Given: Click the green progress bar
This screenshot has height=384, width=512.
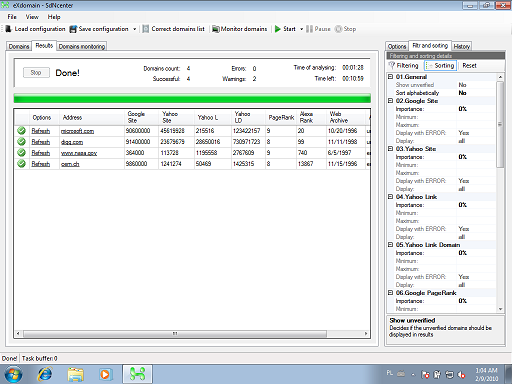Looking at the screenshot, I should [192, 98].
